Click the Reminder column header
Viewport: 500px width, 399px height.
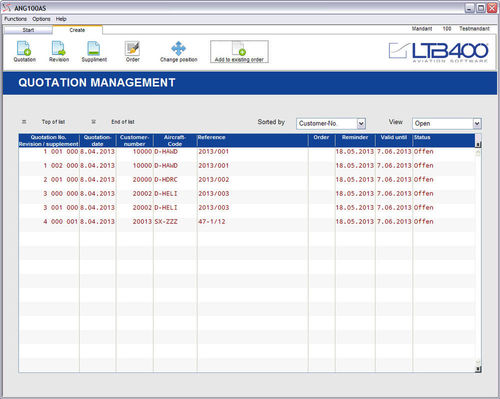[x=355, y=141]
